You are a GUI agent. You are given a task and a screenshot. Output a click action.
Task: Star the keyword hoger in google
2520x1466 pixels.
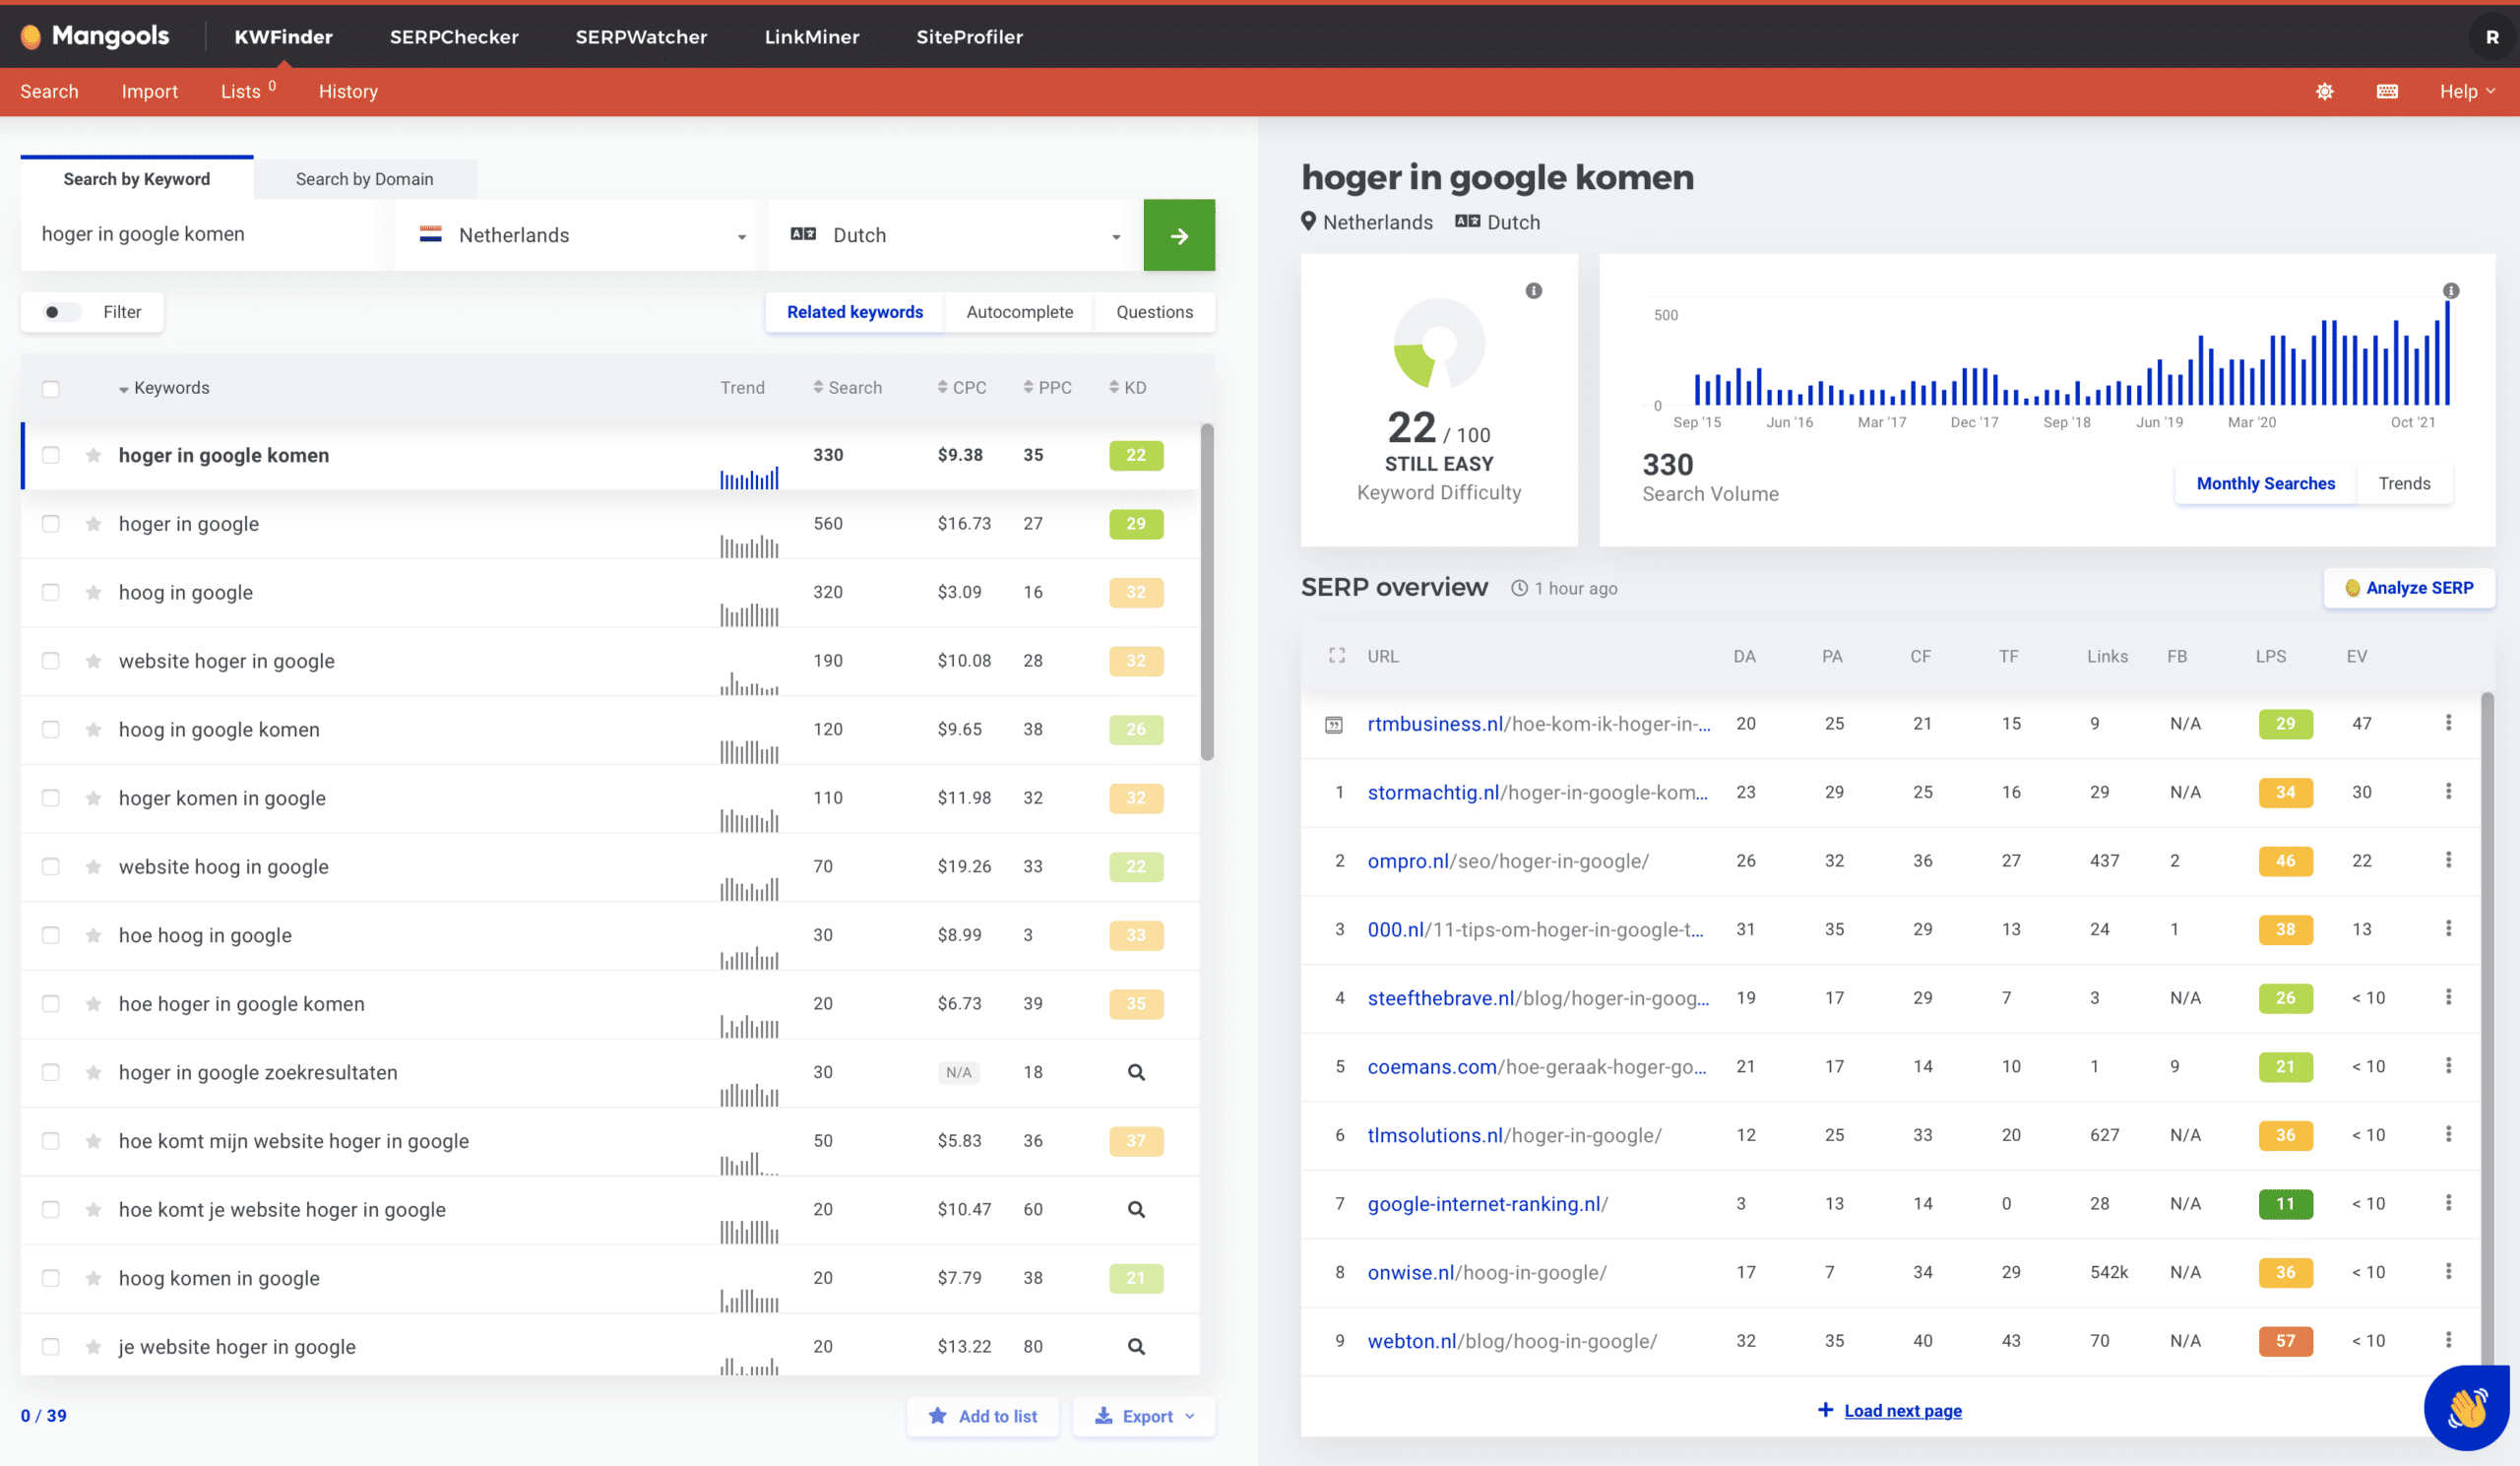93,524
